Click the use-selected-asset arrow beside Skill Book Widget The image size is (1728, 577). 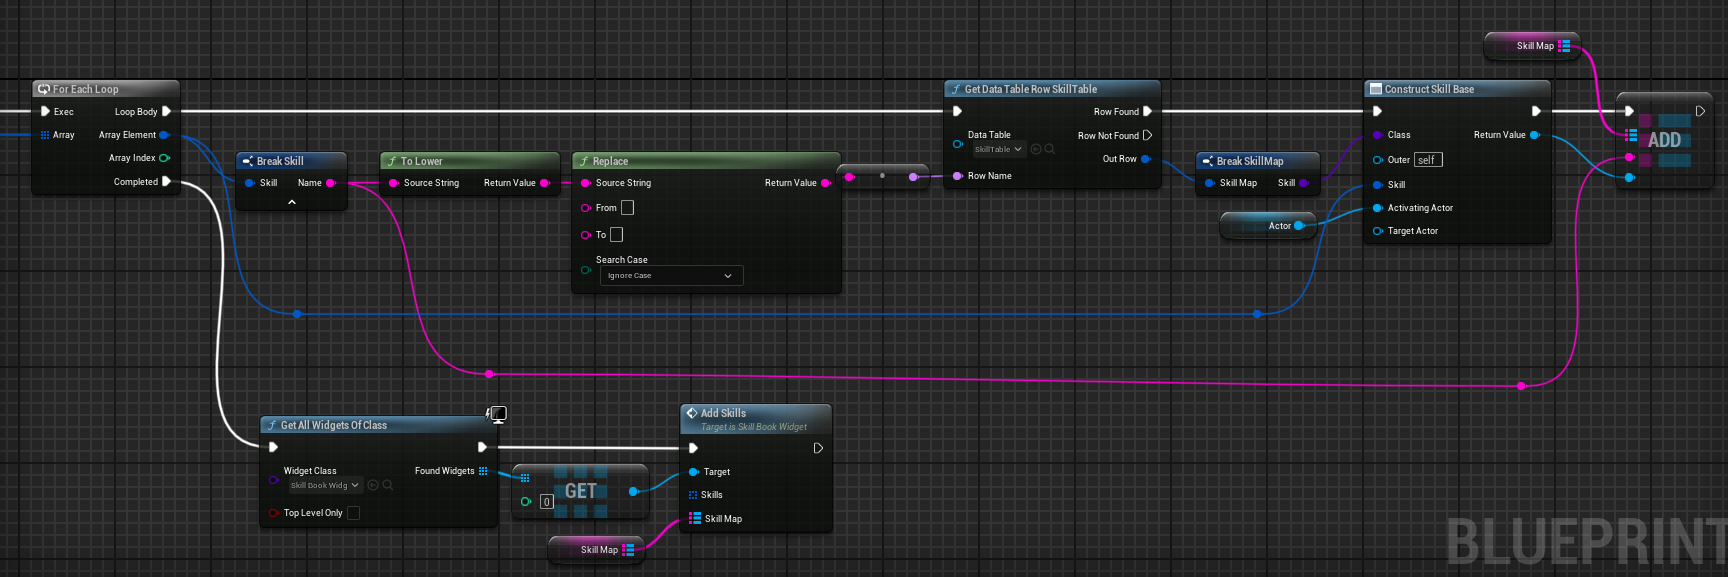pos(373,485)
